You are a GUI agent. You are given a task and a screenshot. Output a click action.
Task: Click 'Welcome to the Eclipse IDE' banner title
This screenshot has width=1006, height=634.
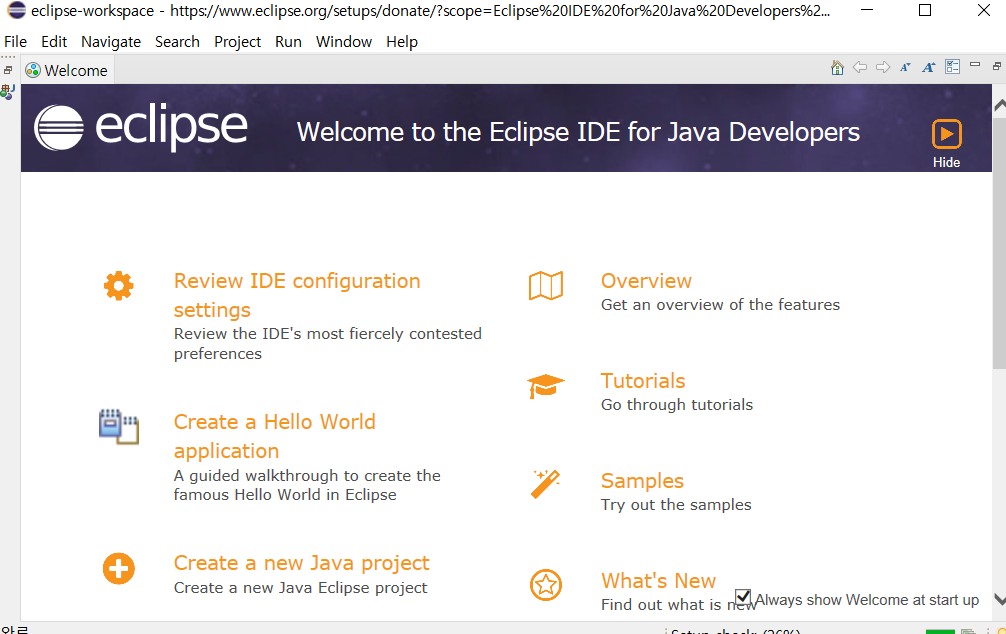point(577,132)
